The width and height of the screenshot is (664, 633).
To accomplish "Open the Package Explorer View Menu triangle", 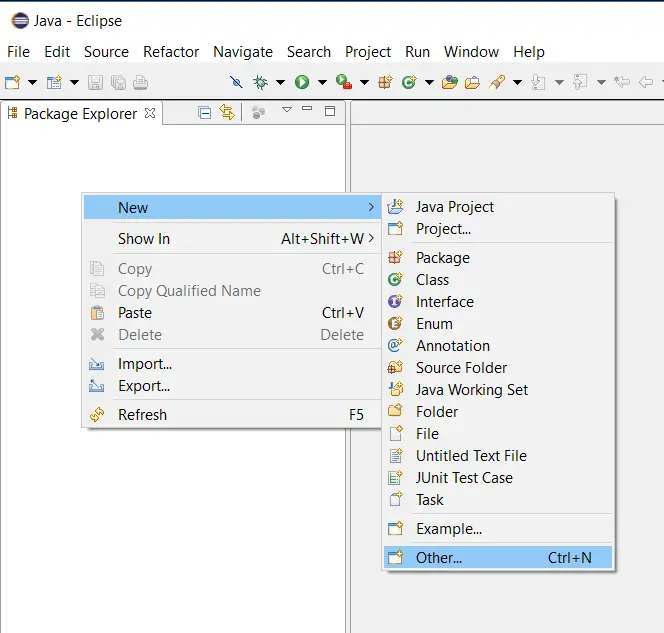I will [287, 110].
